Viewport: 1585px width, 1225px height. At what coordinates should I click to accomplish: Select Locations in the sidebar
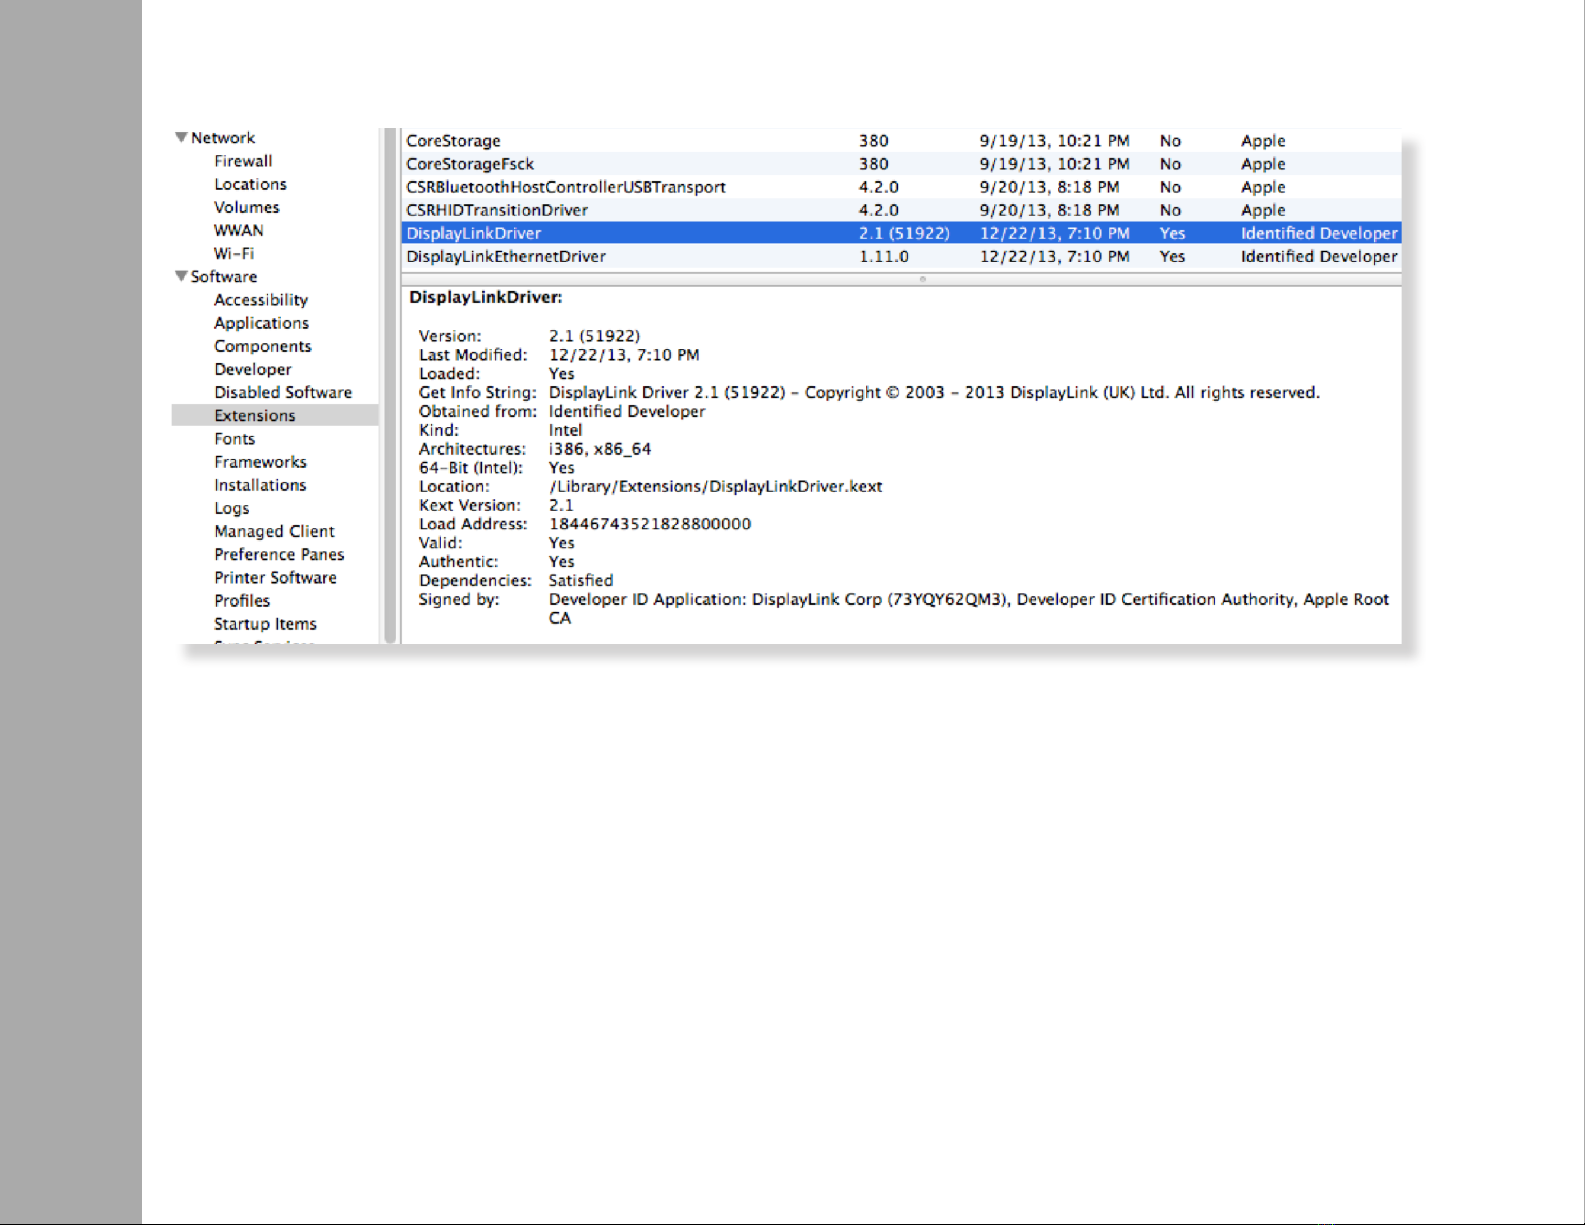click(x=250, y=184)
